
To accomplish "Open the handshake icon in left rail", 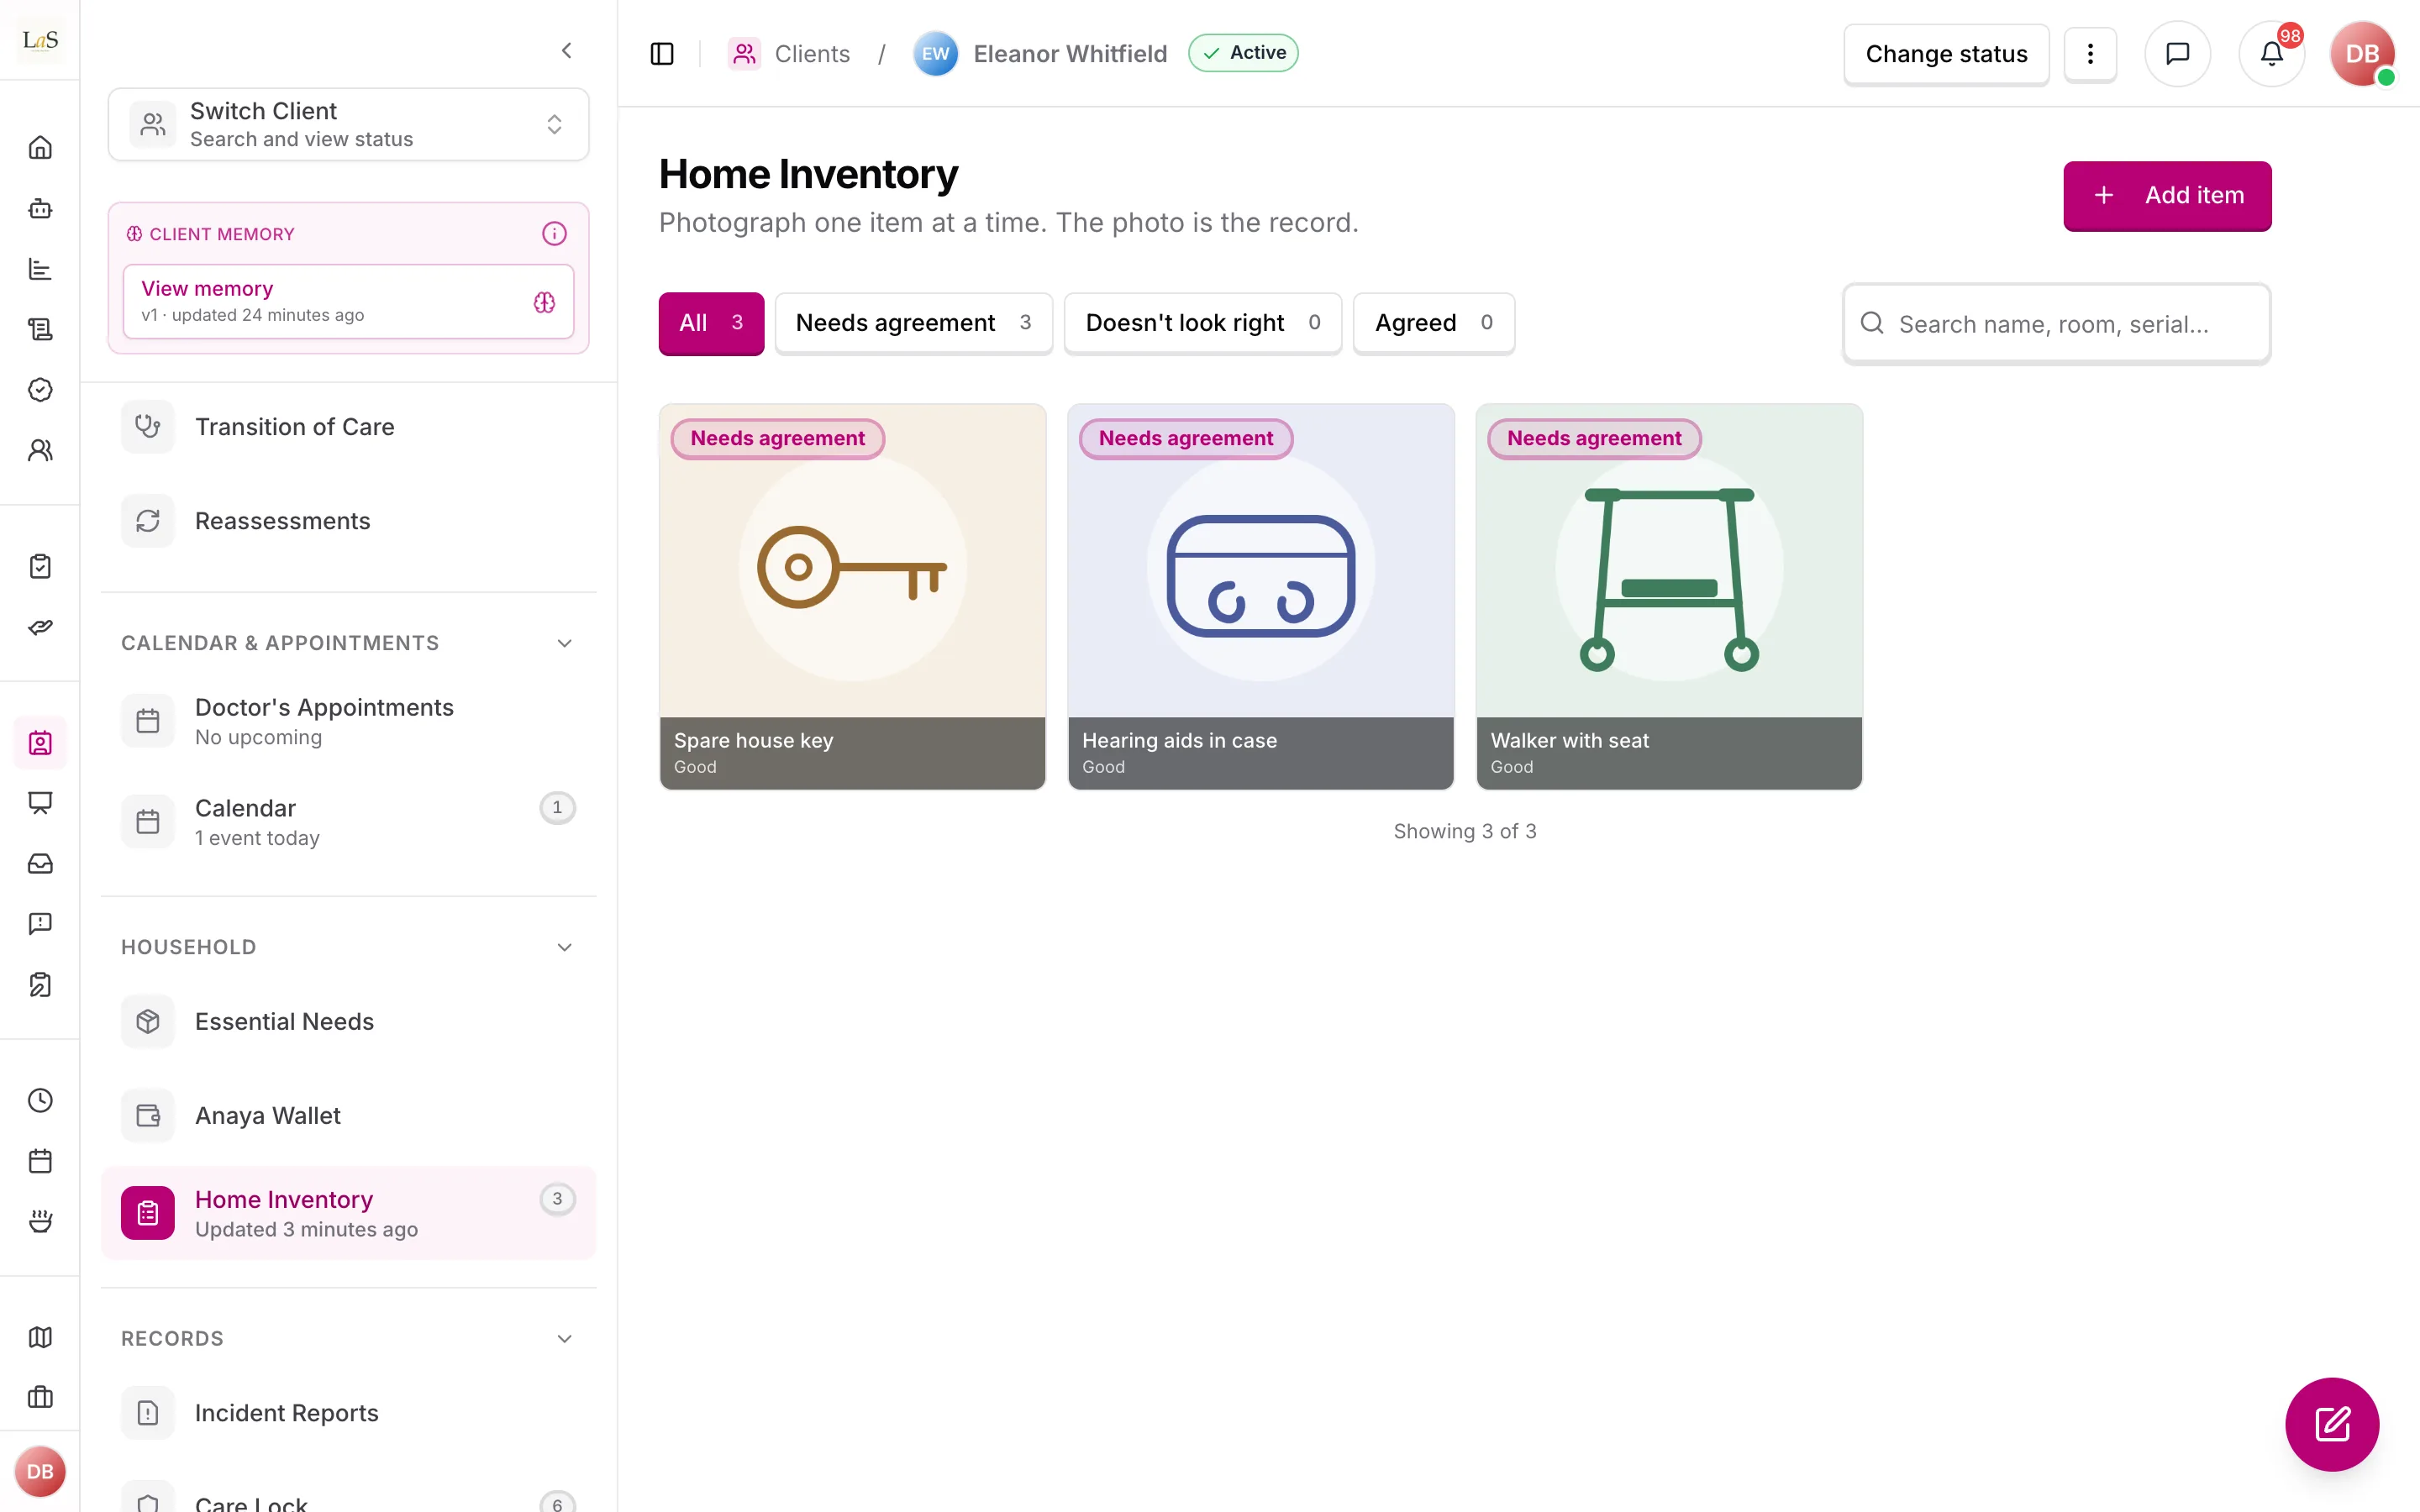I will coord(40,627).
